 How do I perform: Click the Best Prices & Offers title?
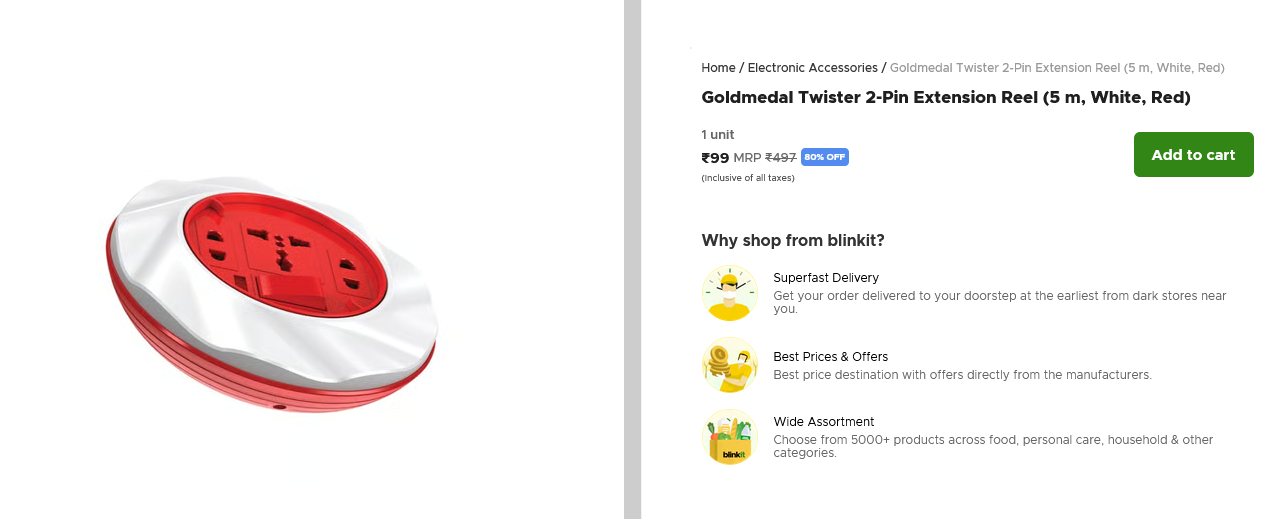(x=830, y=357)
